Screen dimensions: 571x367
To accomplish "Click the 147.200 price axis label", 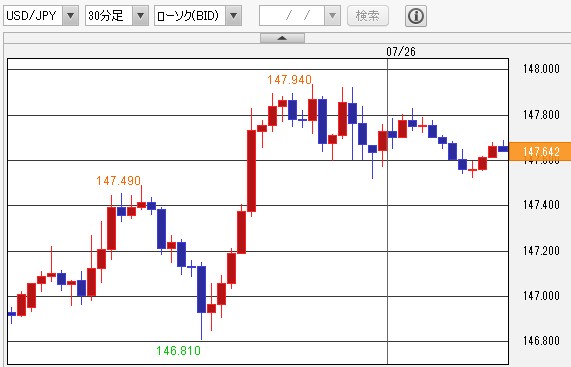I will 541,251.
